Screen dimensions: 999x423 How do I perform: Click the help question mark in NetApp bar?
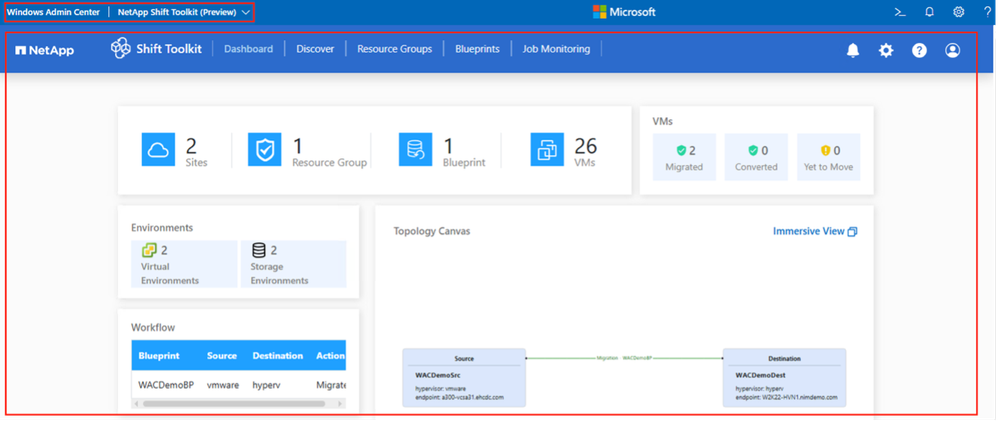point(919,50)
